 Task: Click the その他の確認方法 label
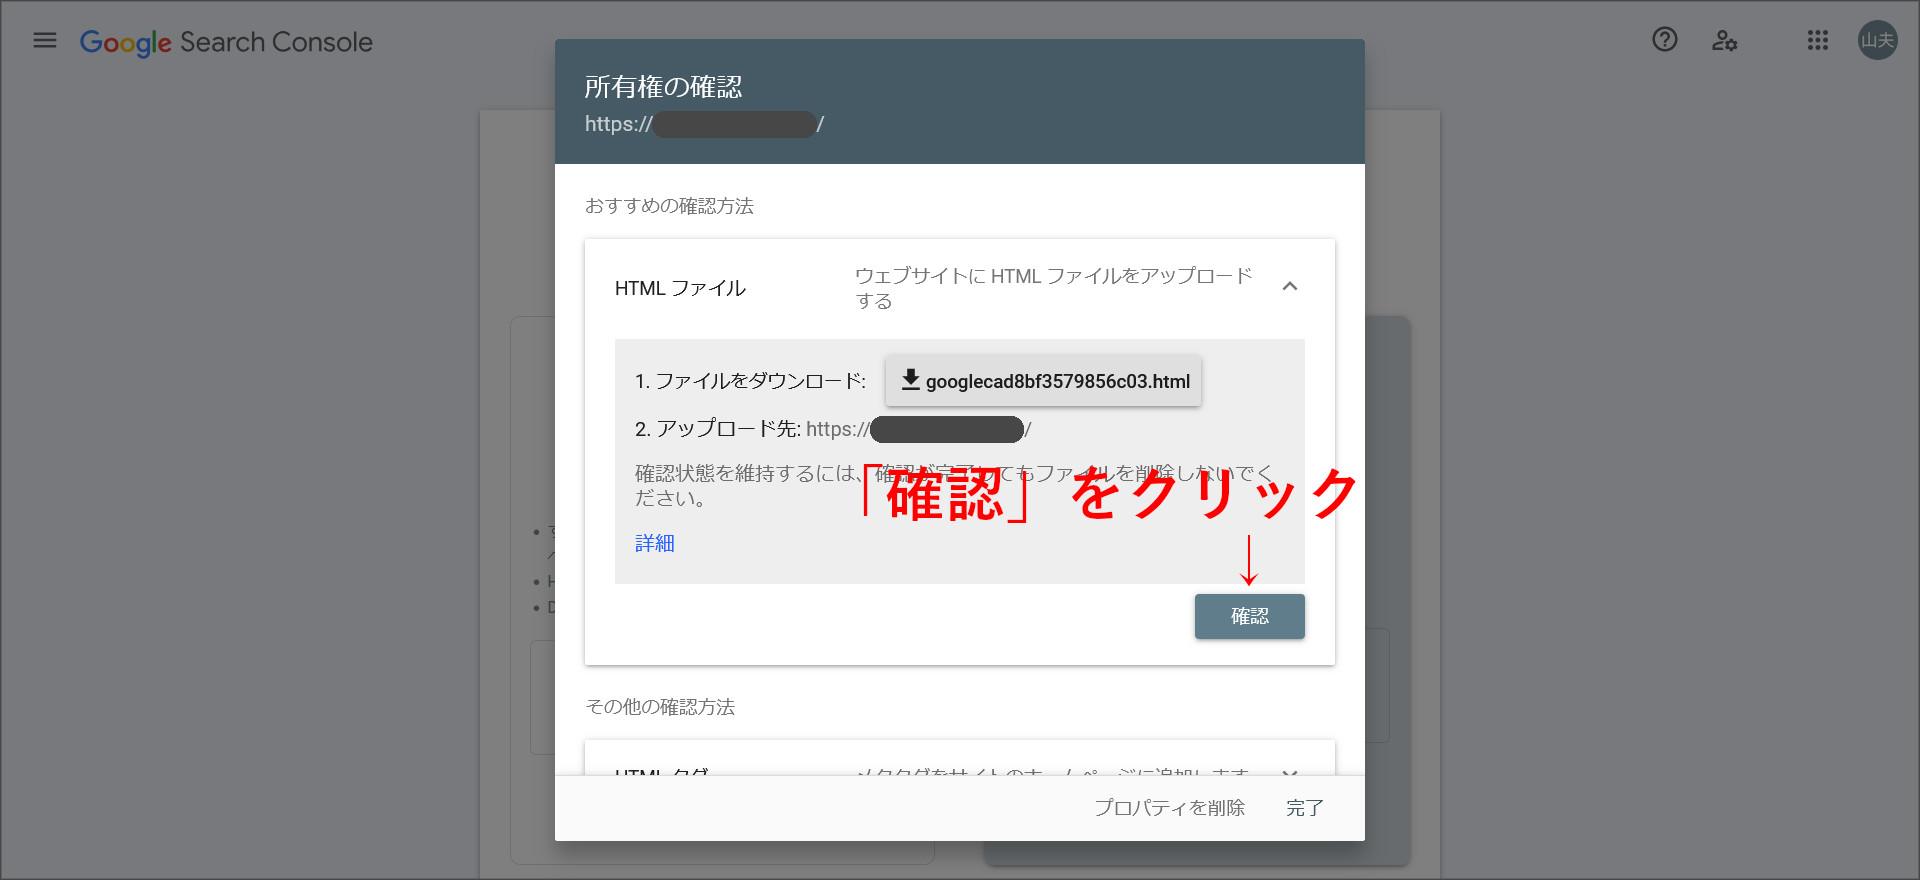click(x=660, y=707)
